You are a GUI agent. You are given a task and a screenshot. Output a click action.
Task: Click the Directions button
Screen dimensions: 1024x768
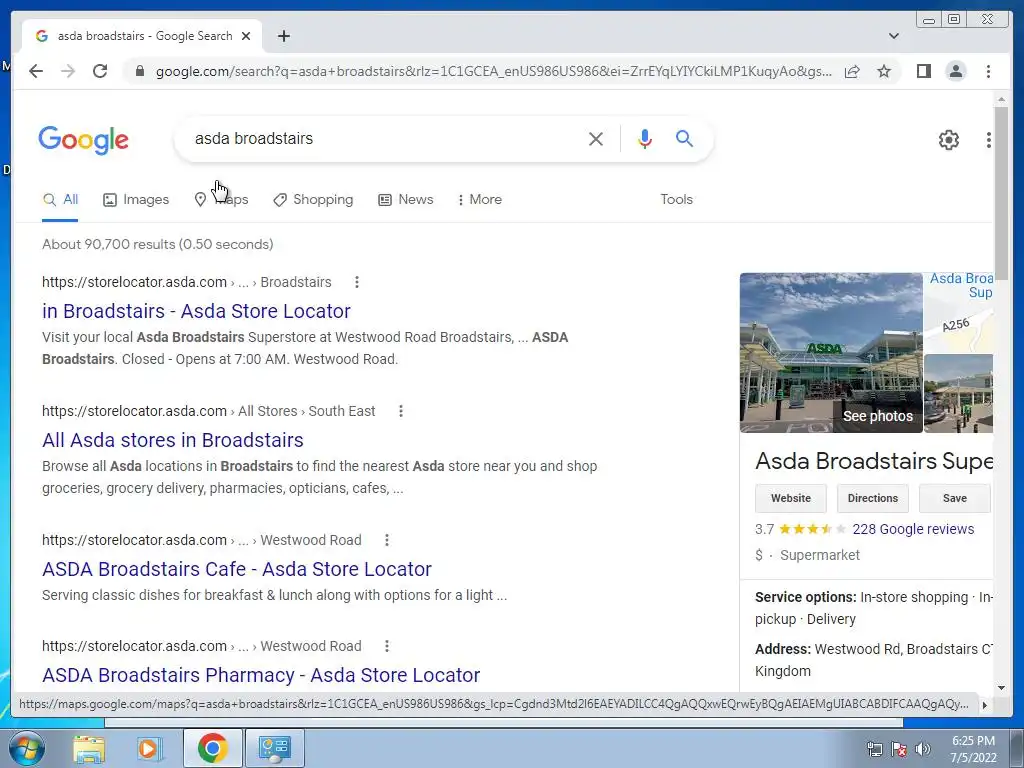(872, 498)
